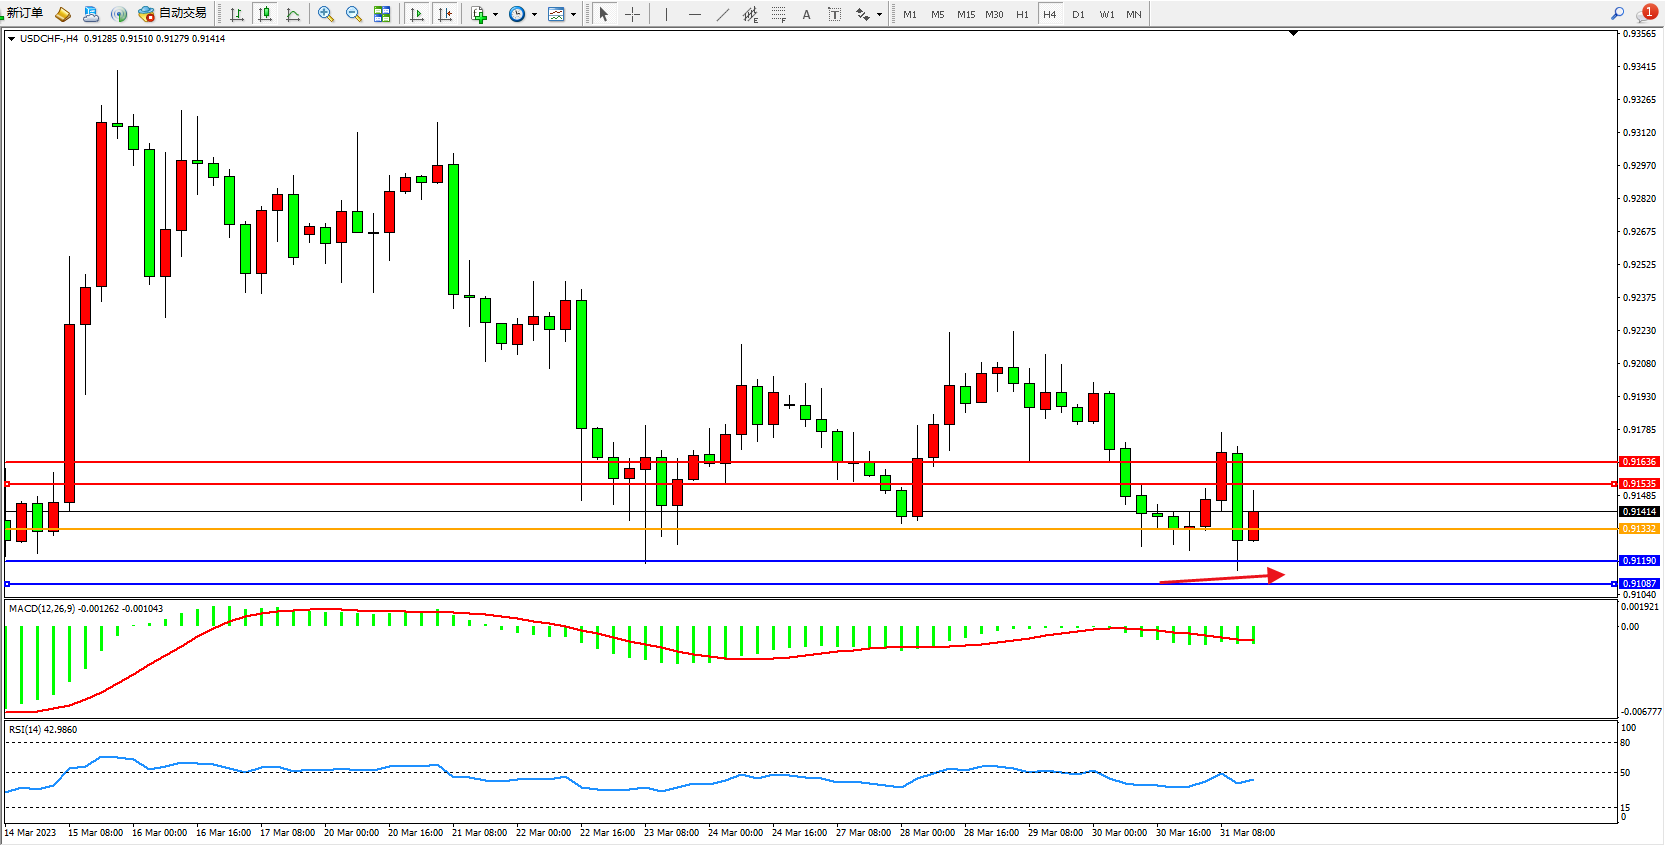Toggle chart shift button
The image size is (1665, 846).
(x=445, y=14)
